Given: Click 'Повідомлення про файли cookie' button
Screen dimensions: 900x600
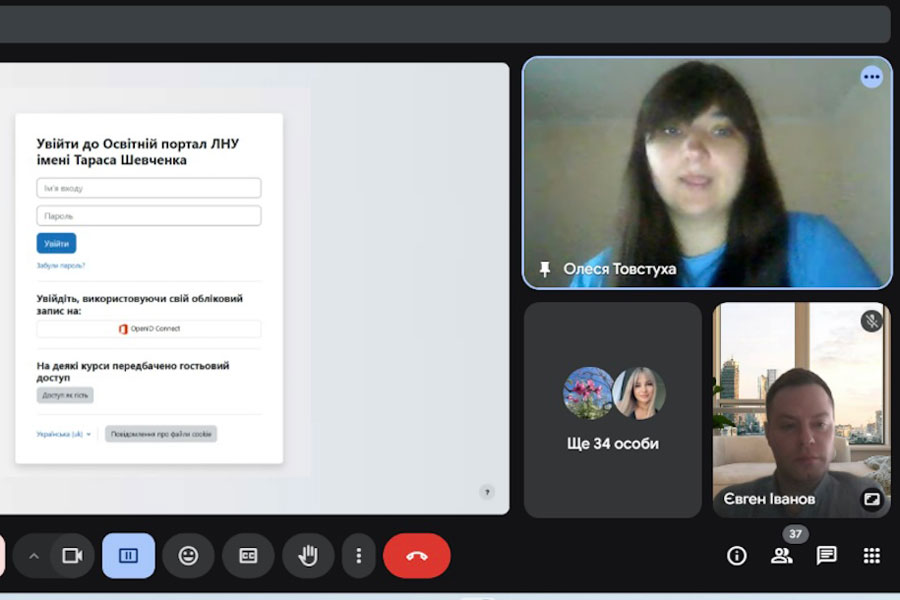Looking at the screenshot, I should (161, 434).
